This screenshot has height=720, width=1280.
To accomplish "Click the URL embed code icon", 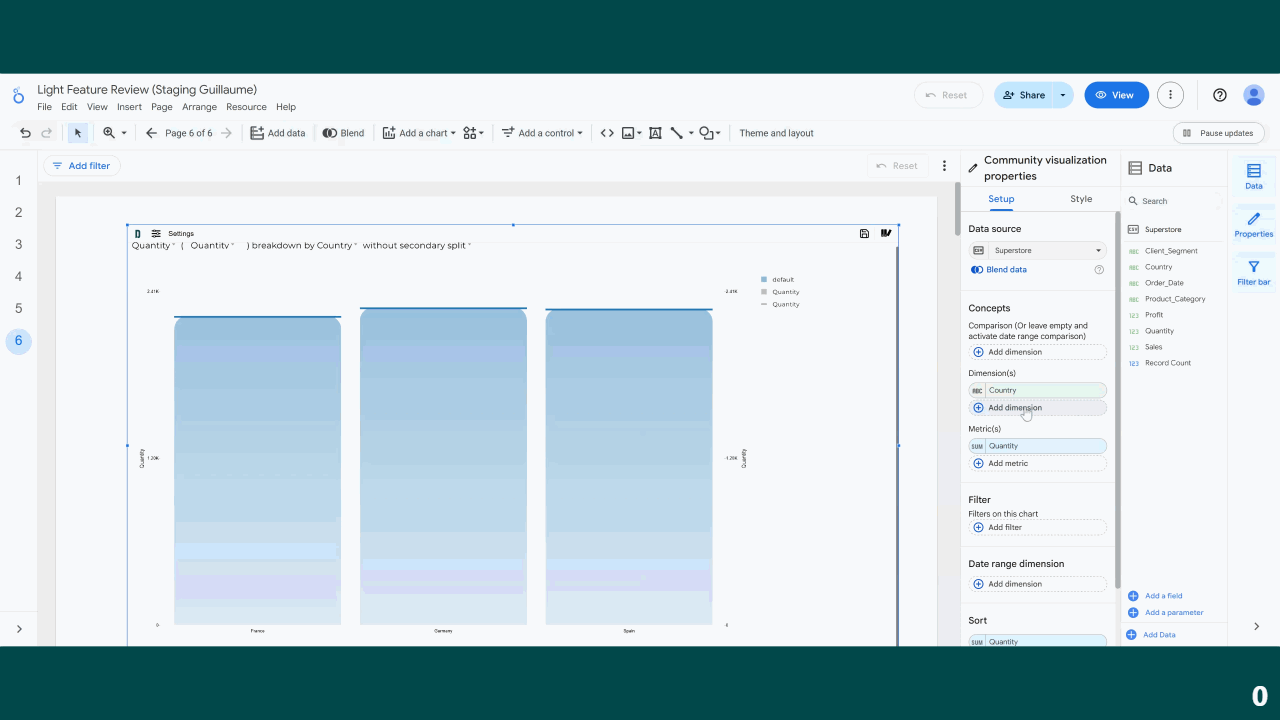I will (607, 133).
